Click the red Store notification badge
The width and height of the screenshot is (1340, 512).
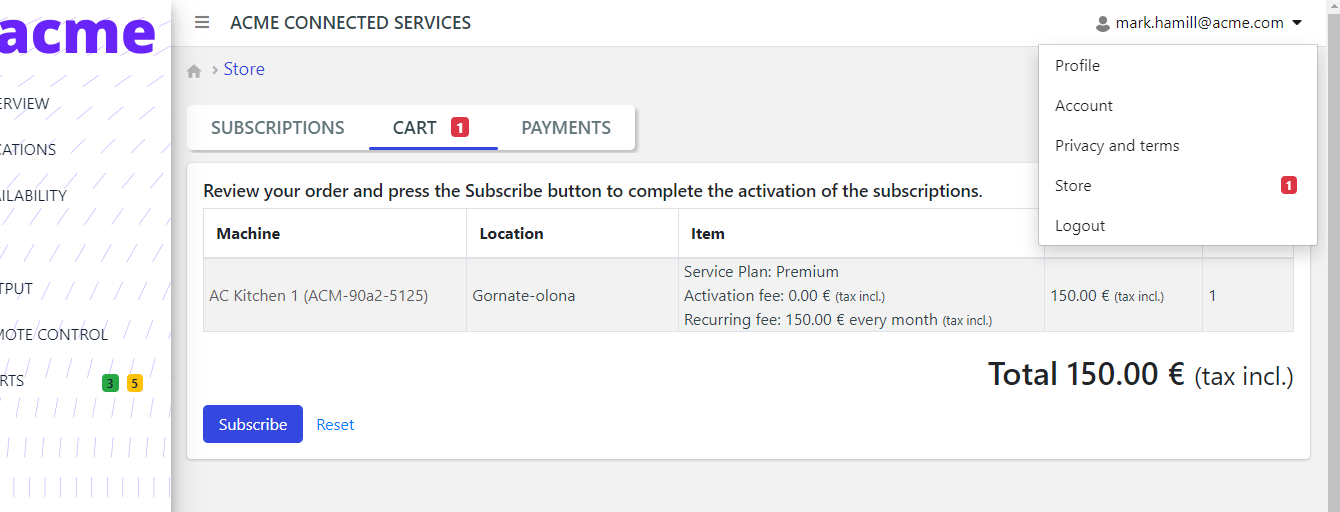coord(1289,185)
